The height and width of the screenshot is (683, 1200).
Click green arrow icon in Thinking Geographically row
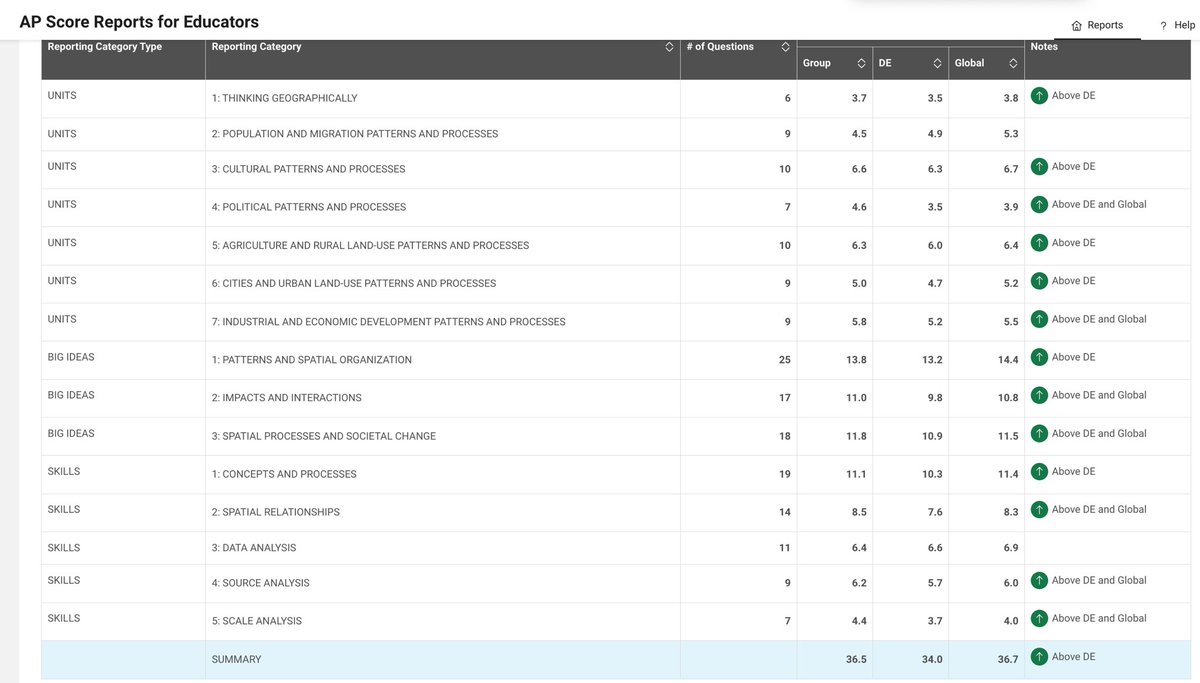1039,96
